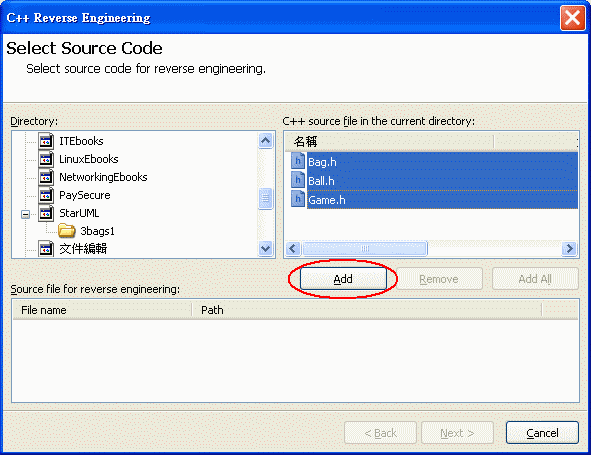Click the file list scroll left arrow
Viewport: 591px width, 455px height.
[x=293, y=248]
